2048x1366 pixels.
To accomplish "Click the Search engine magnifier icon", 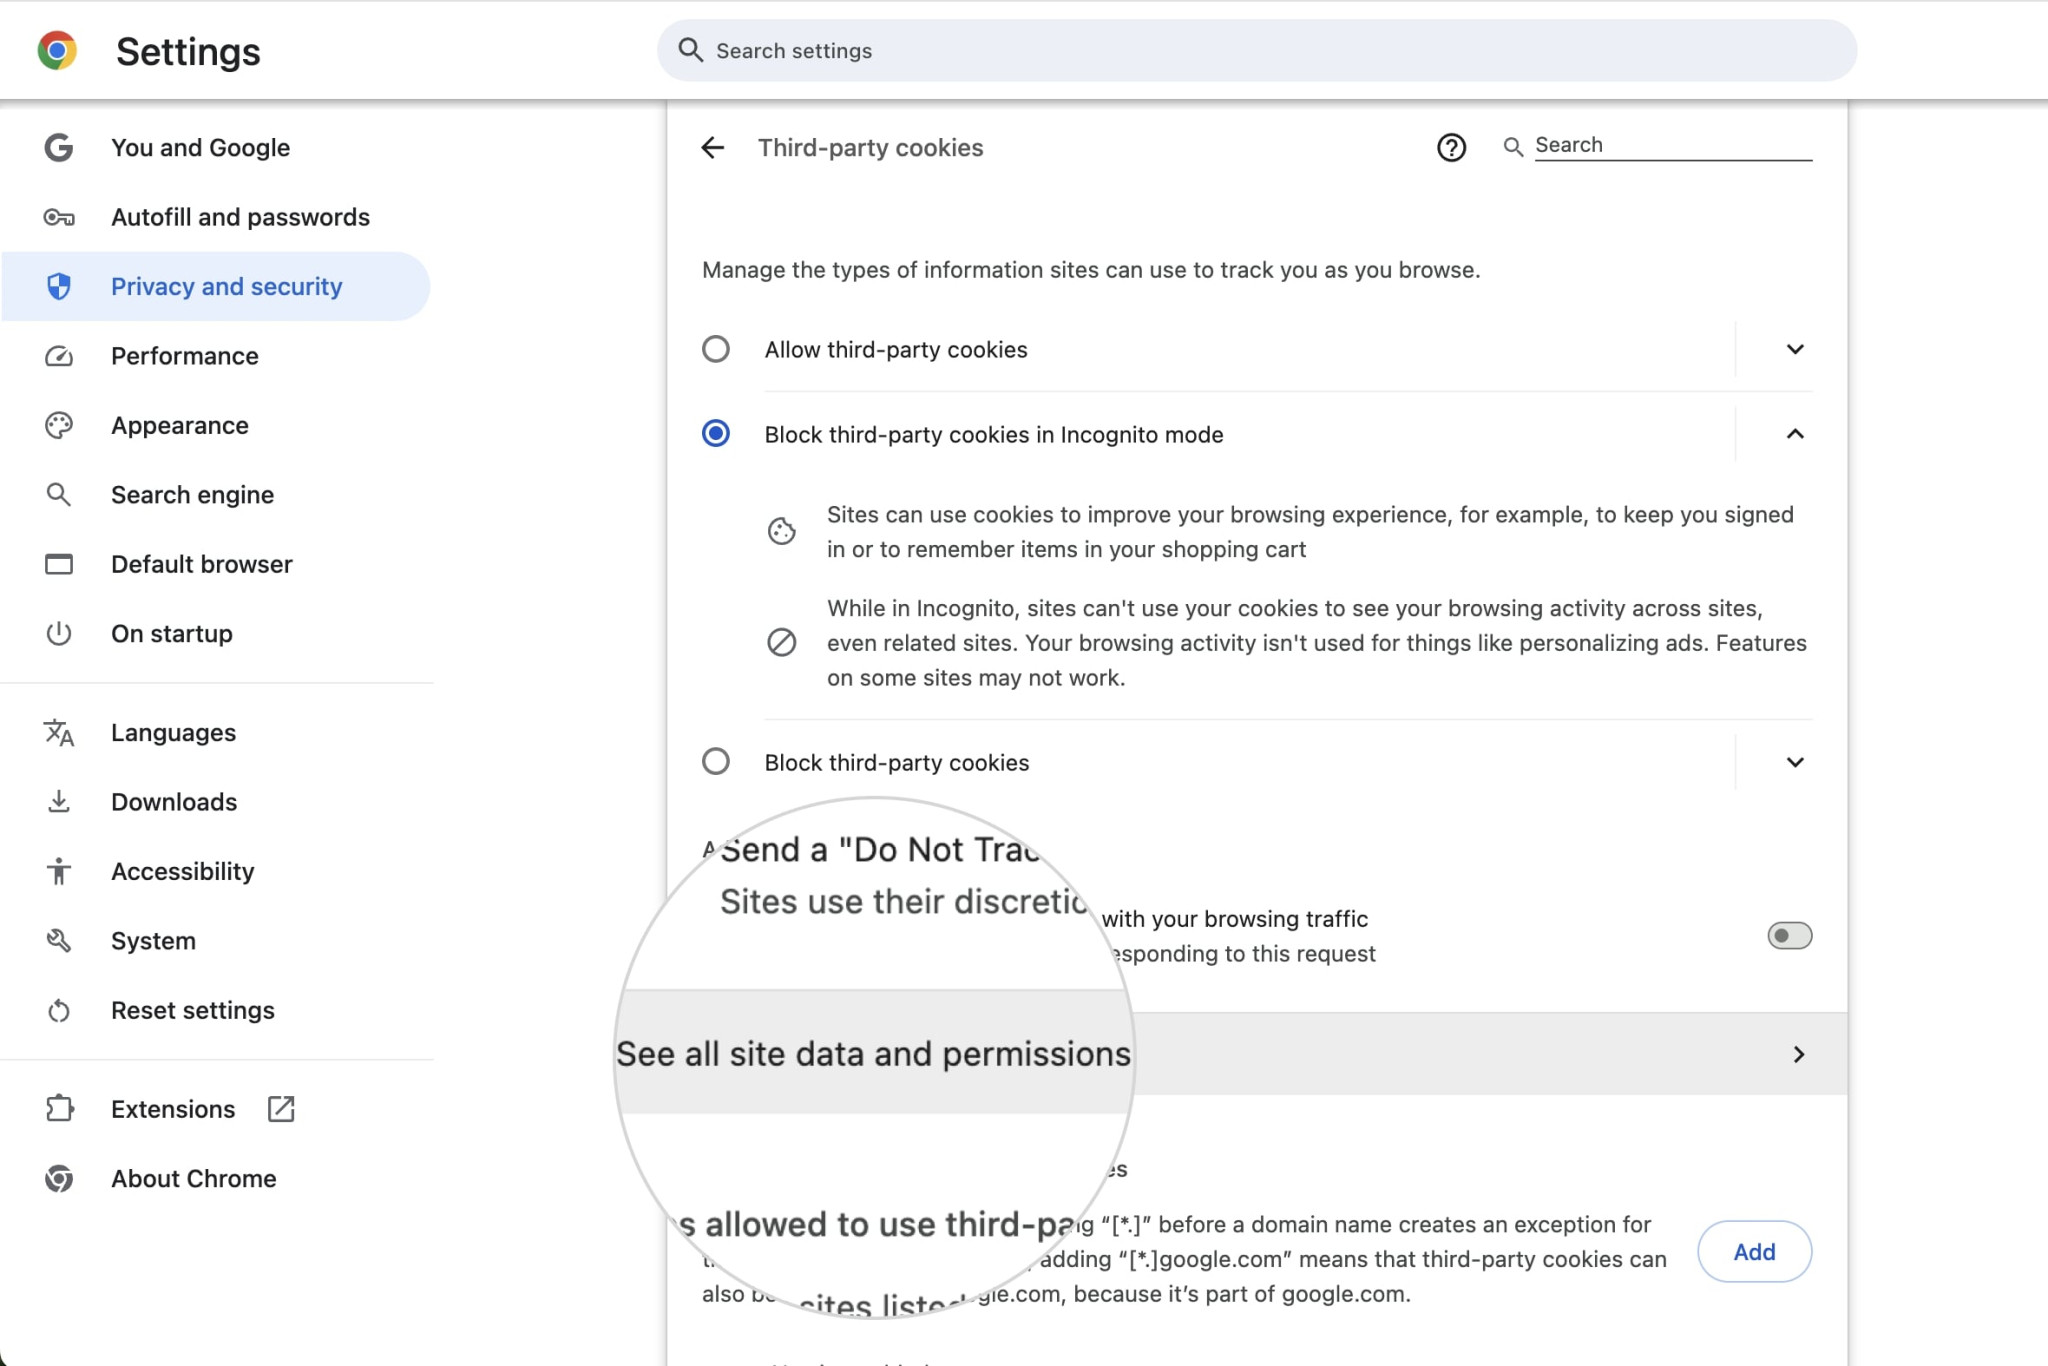I will pos(59,495).
